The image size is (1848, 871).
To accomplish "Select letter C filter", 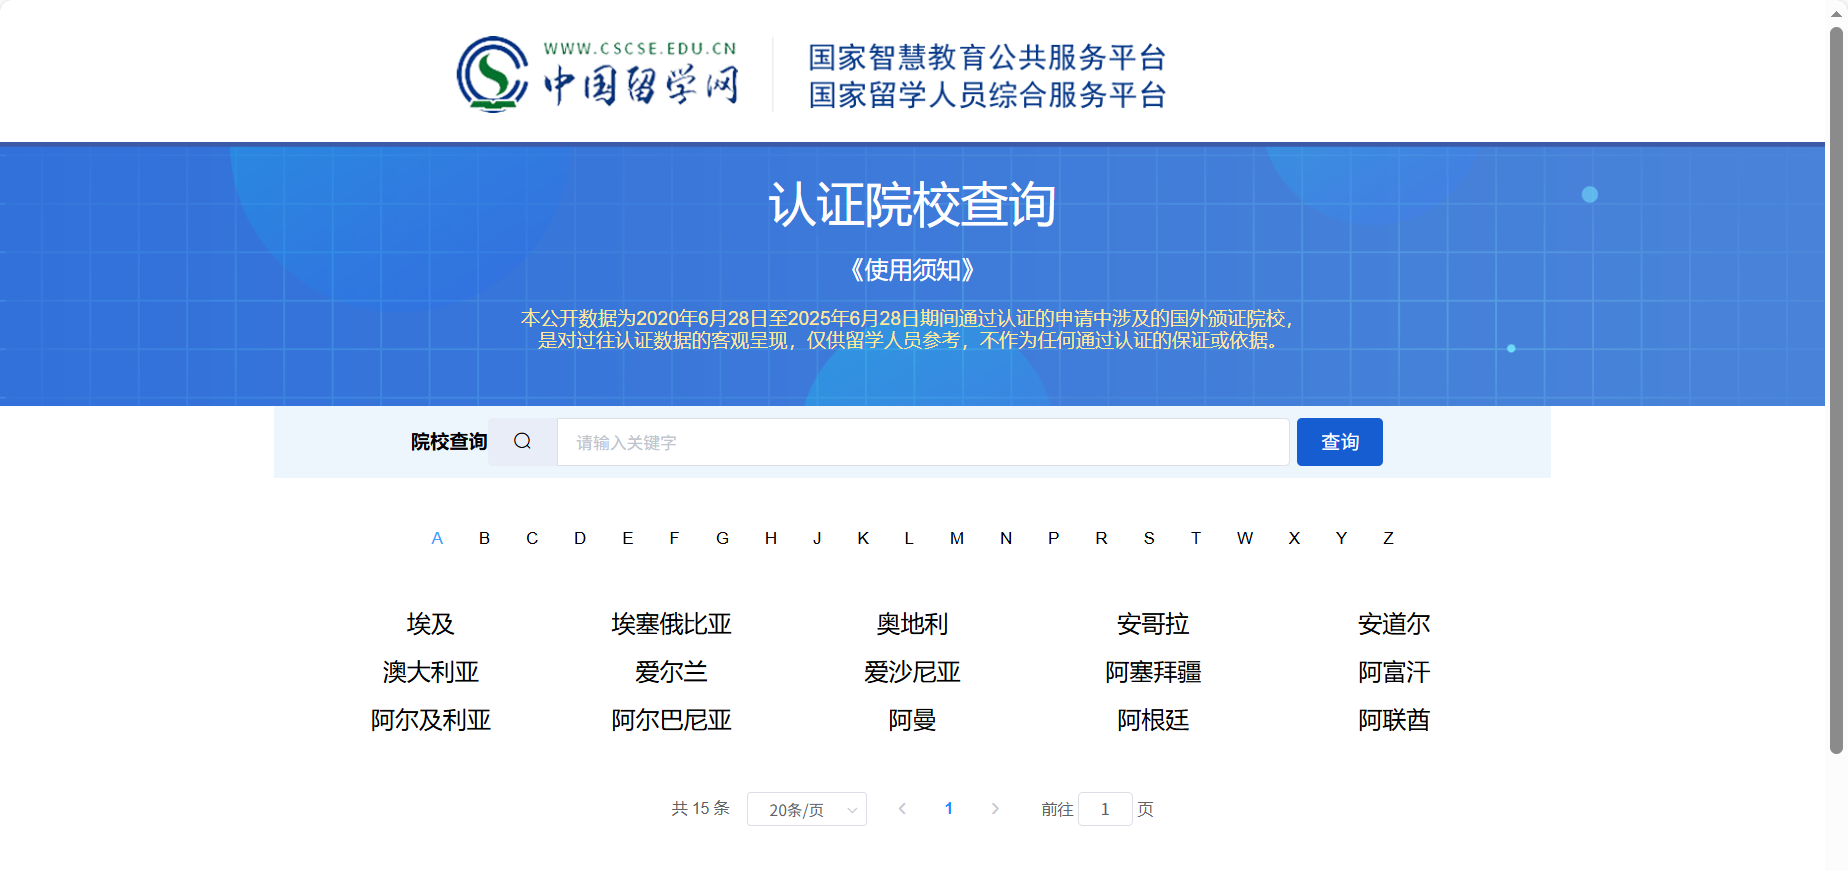I will (x=532, y=538).
